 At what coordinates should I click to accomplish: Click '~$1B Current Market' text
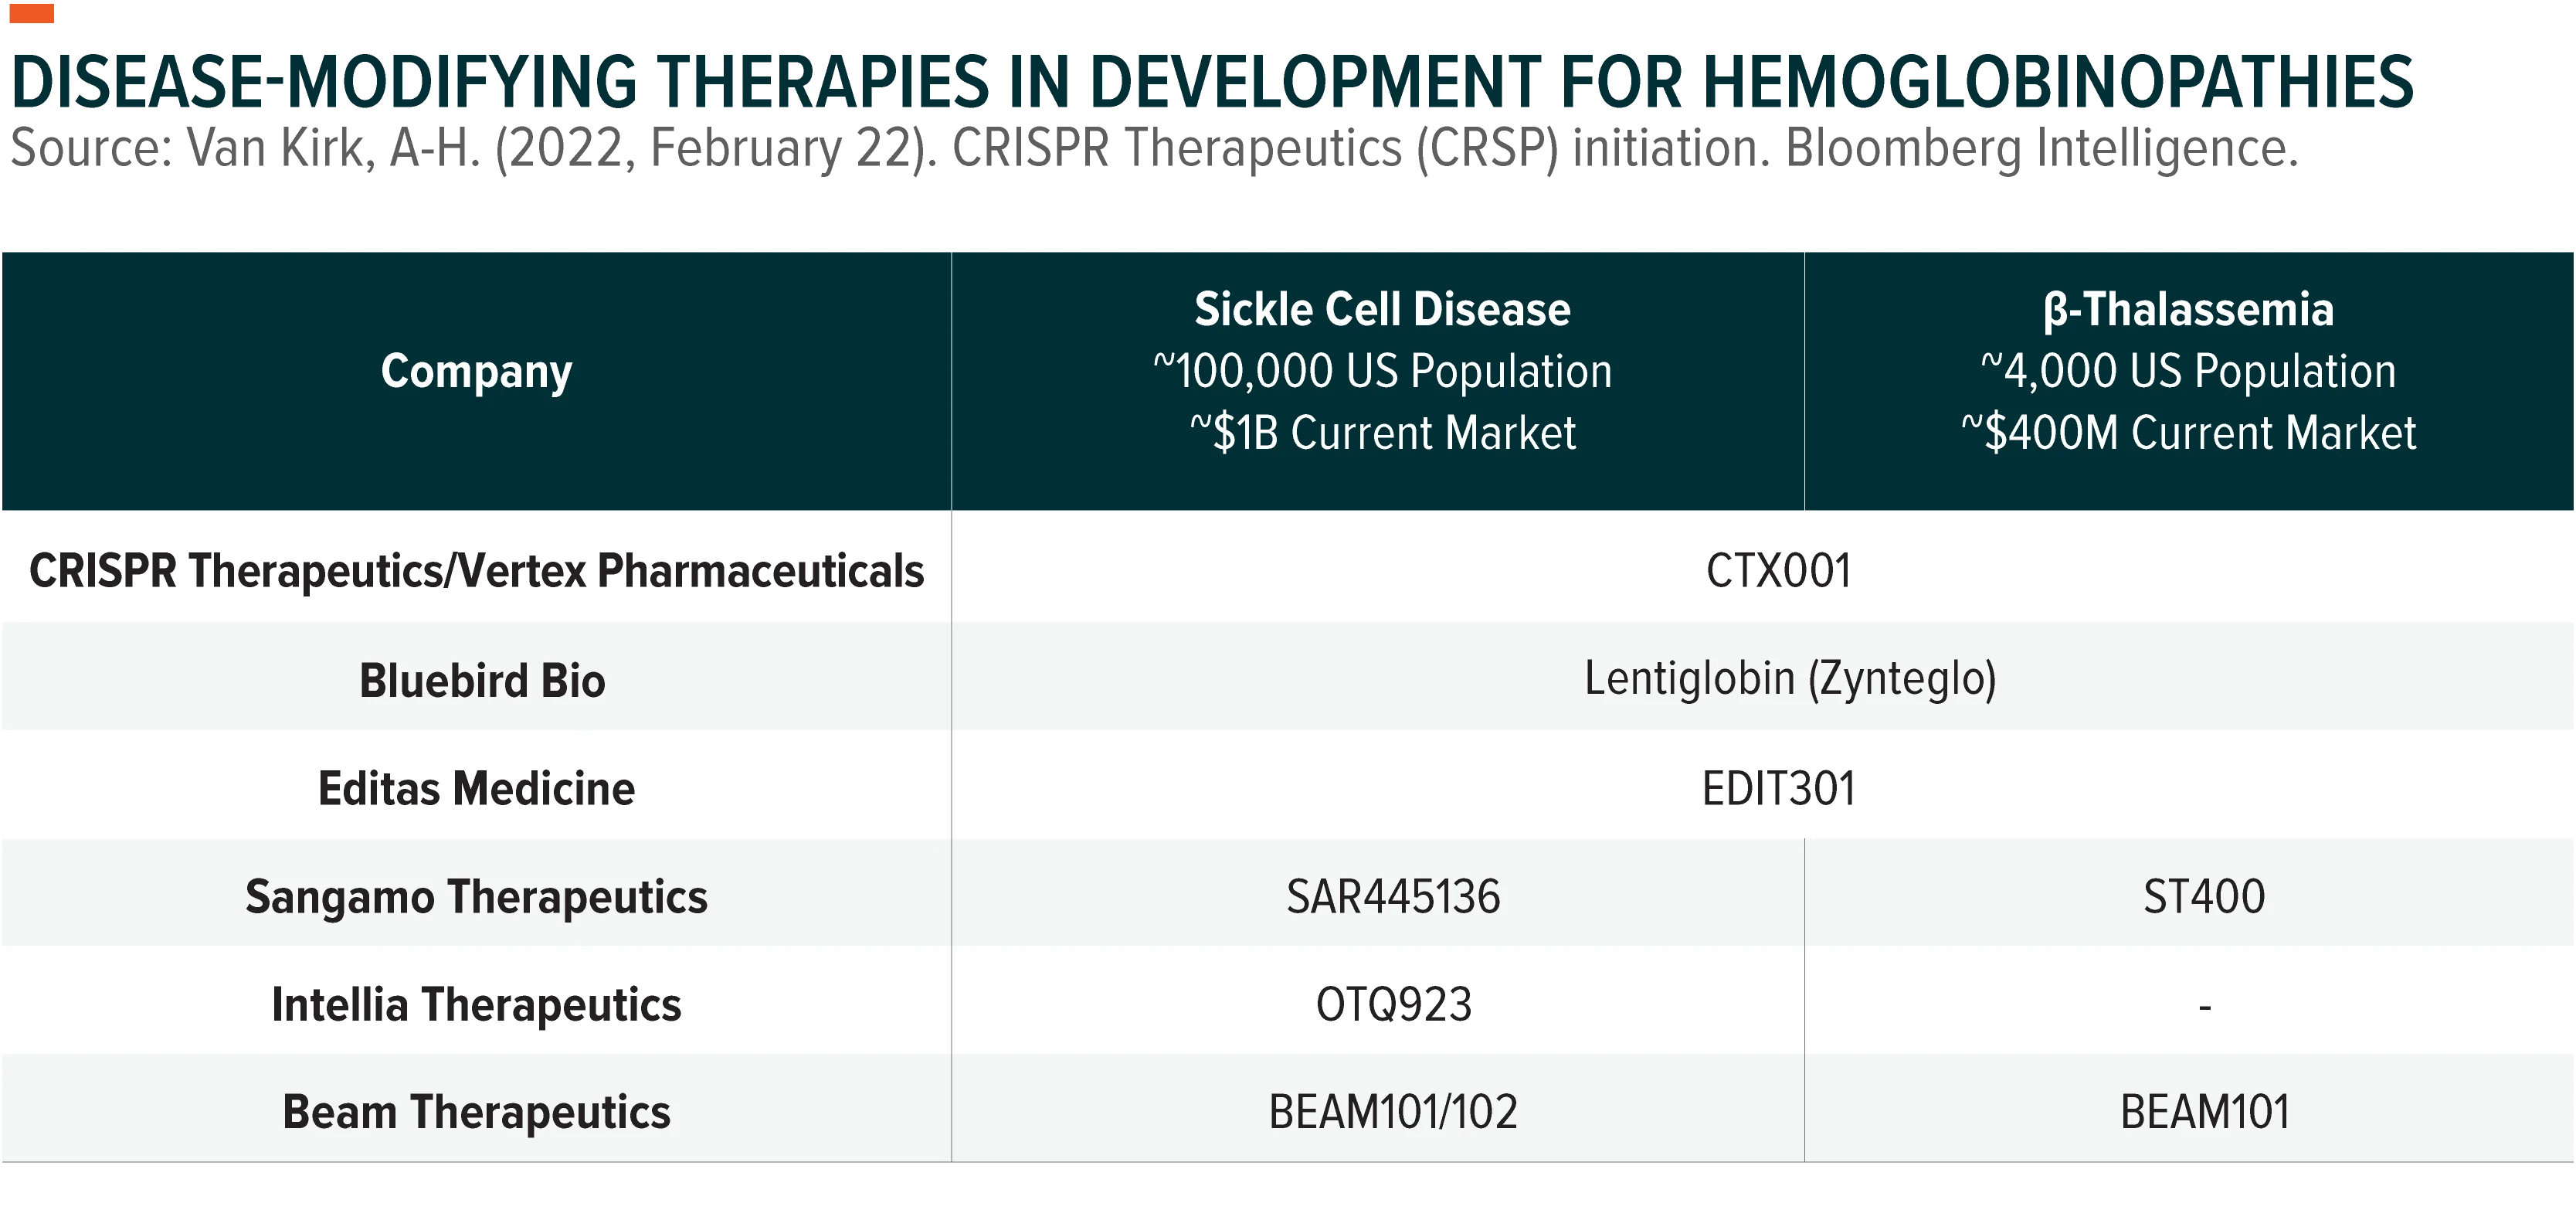[1382, 433]
